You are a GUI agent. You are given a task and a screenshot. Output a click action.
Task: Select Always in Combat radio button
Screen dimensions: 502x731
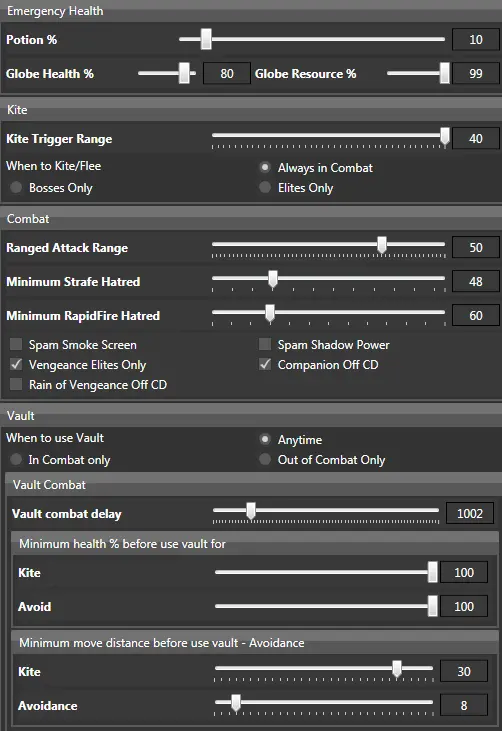click(x=265, y=167)
